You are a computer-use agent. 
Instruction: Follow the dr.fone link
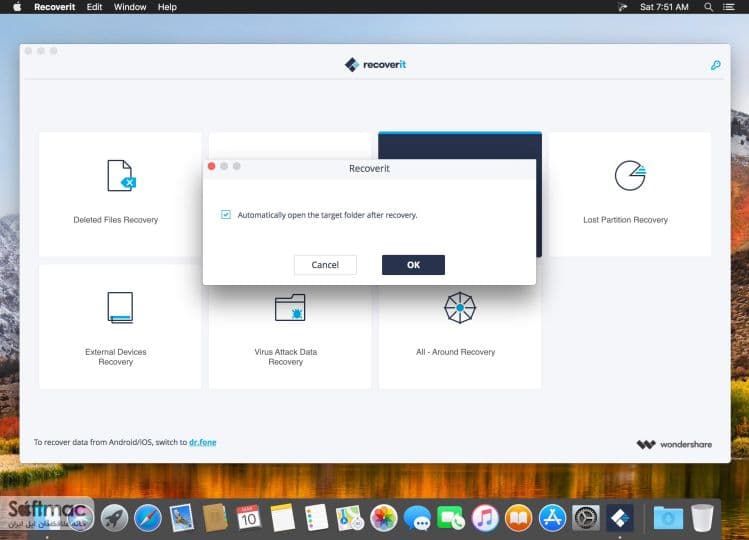tap(203, 442)
